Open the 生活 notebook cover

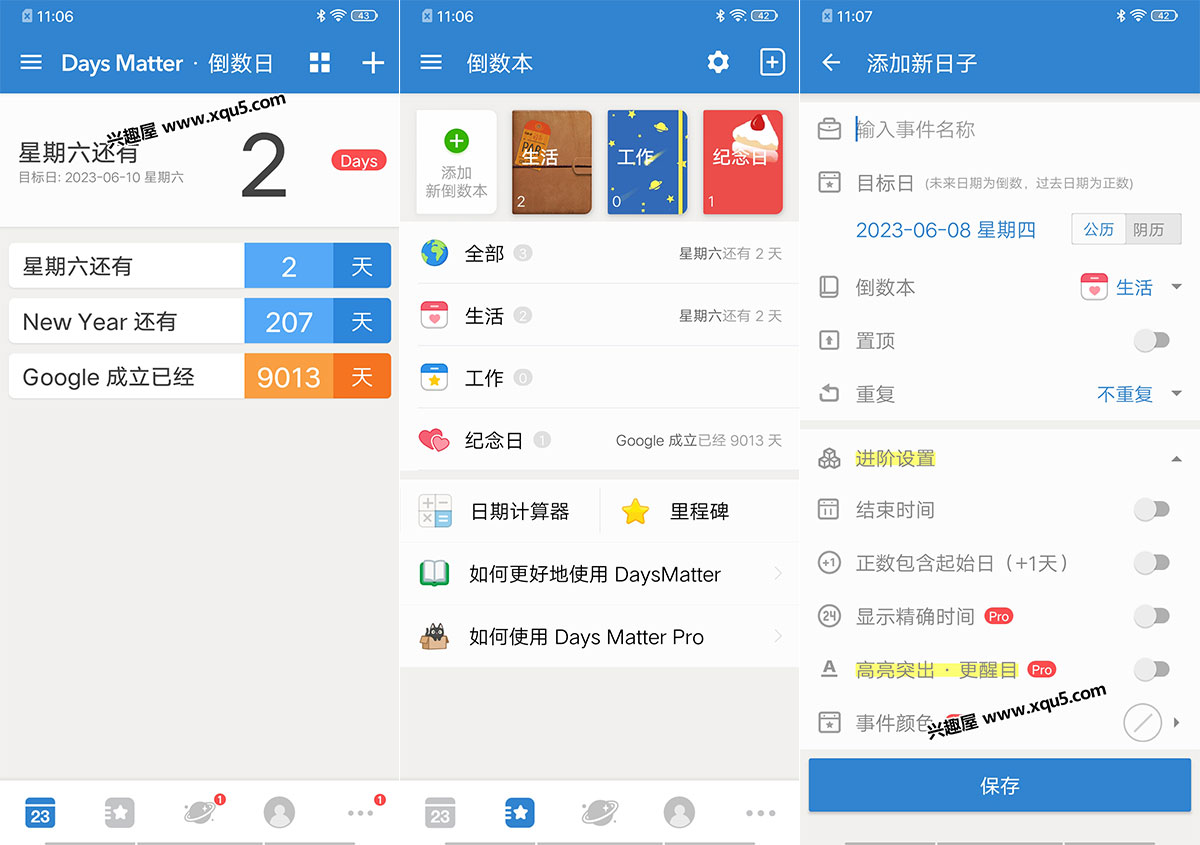pos(551,162)
